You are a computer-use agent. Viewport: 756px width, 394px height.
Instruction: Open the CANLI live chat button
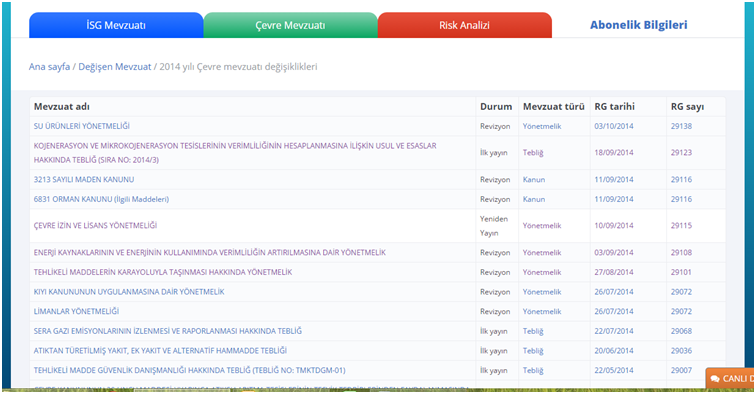[730, 379]
